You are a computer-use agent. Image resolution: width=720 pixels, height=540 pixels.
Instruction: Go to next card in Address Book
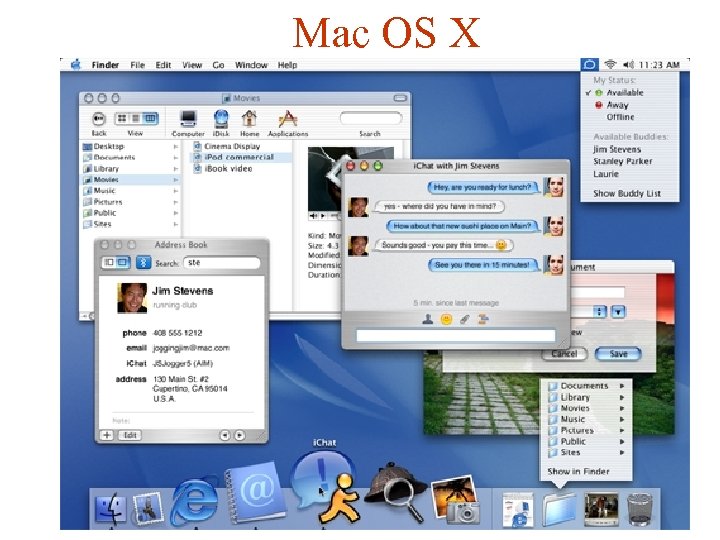pos(240,435)
